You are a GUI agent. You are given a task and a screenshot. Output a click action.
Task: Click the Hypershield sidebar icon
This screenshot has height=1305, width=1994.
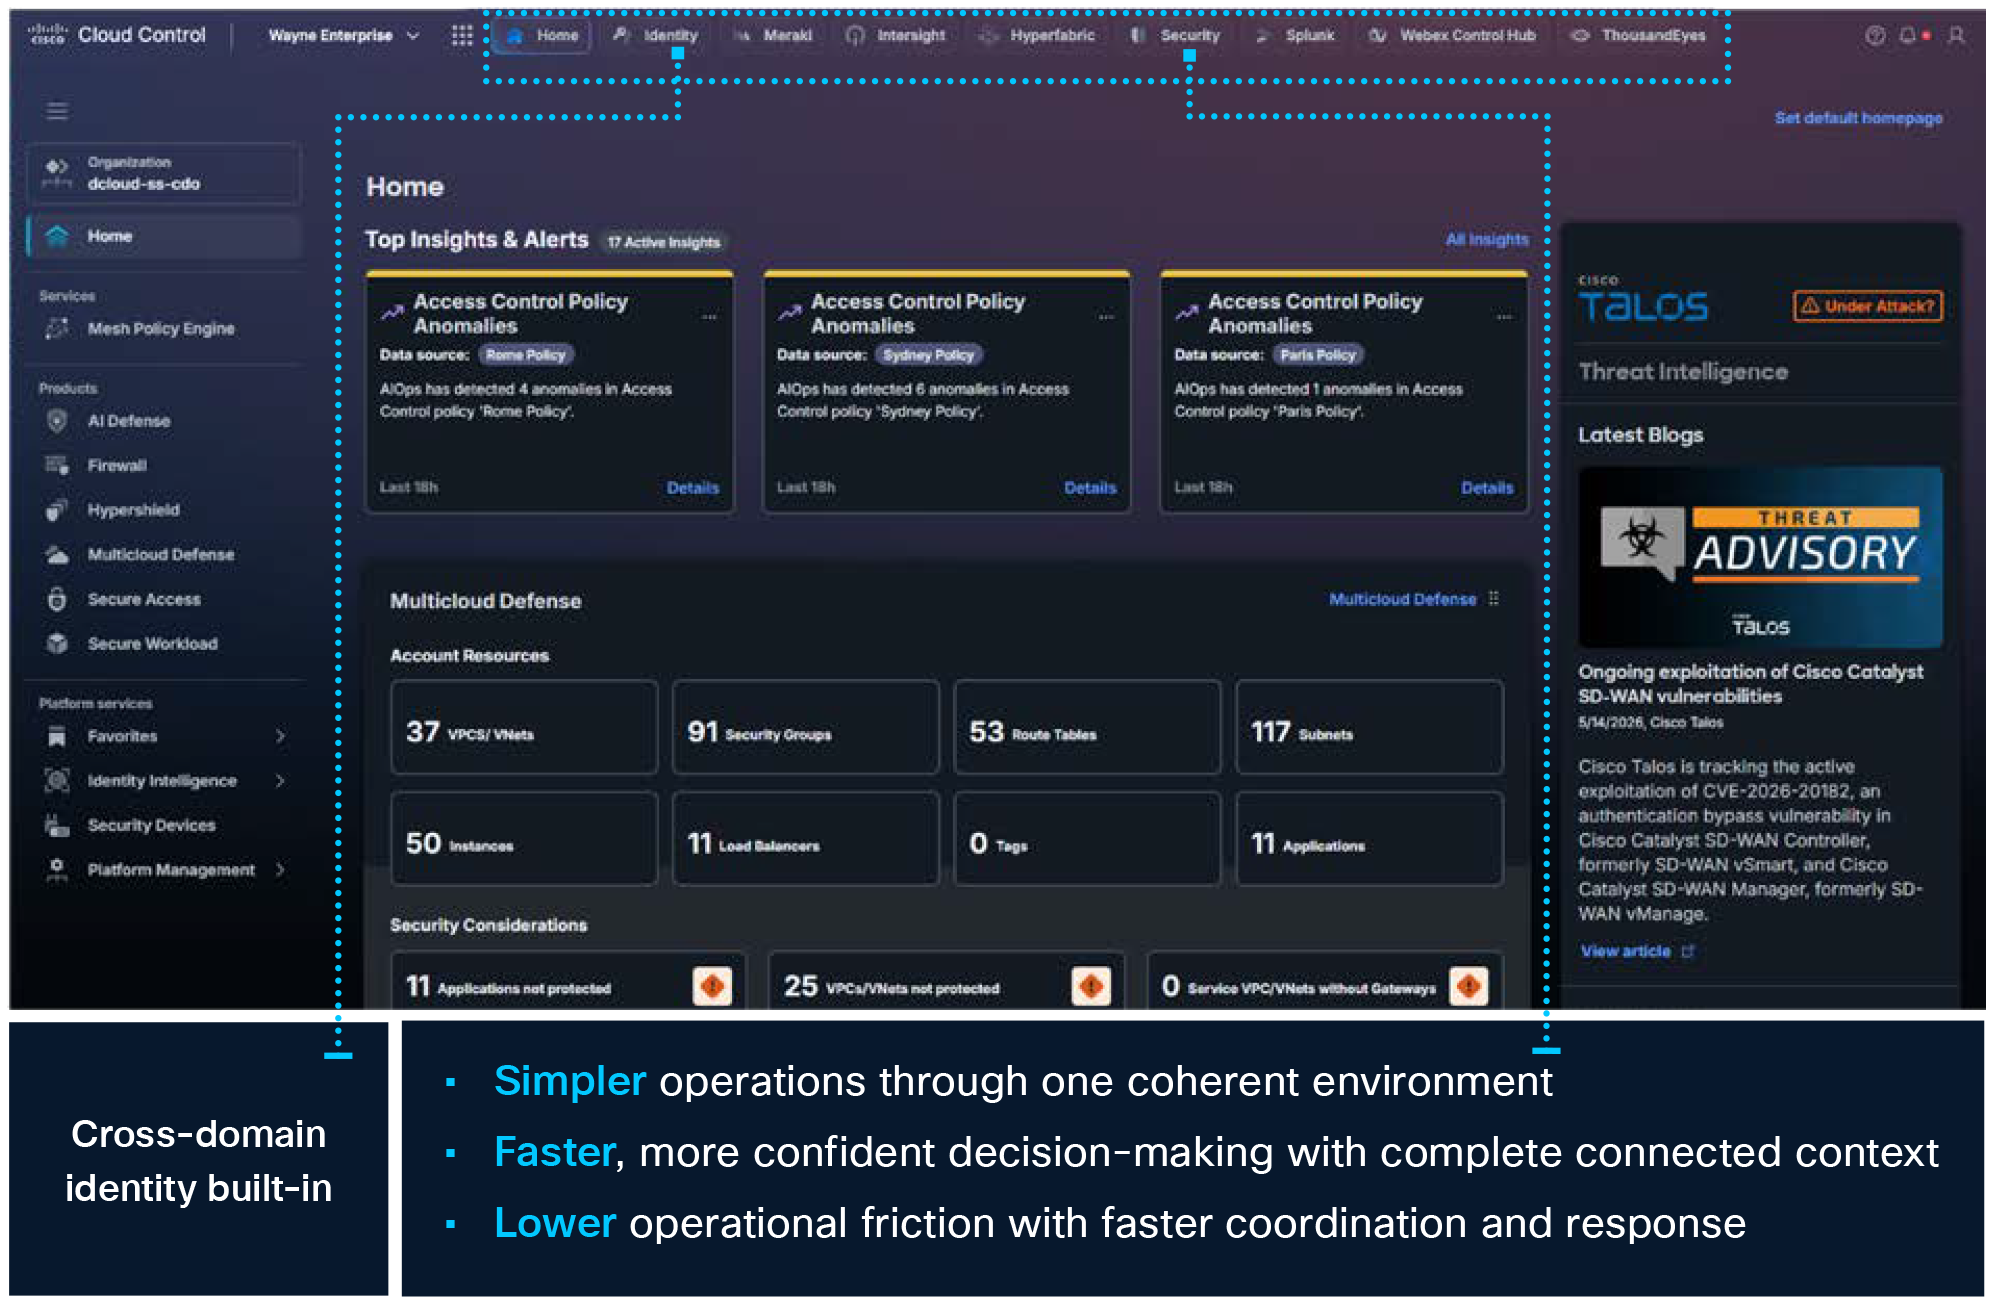pyautogui.click(x=57, y=510)
